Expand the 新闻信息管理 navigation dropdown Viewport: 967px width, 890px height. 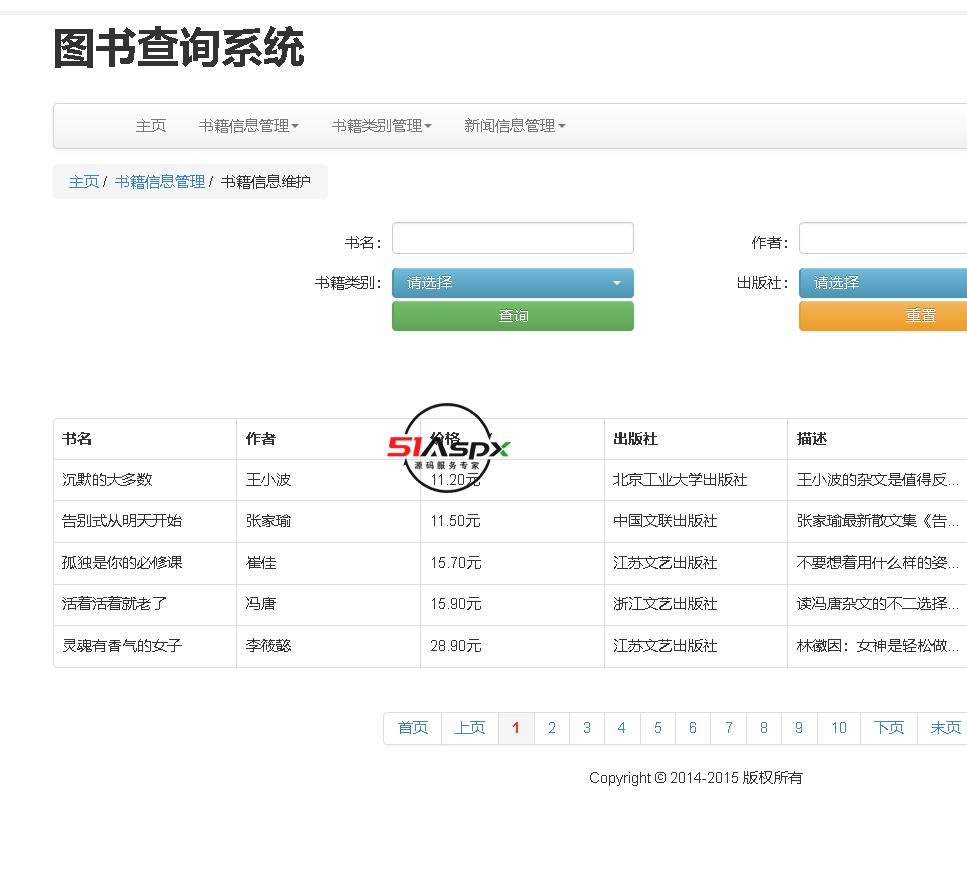[515, 126]
